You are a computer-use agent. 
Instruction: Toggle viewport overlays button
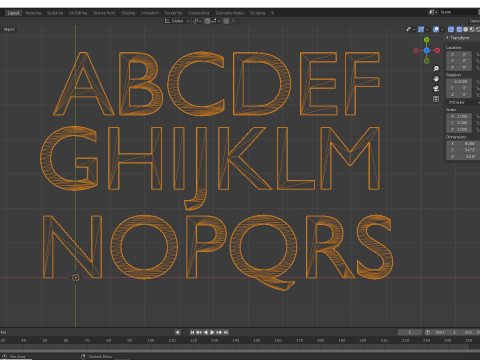pyautogui.click(x=436, y=29)
